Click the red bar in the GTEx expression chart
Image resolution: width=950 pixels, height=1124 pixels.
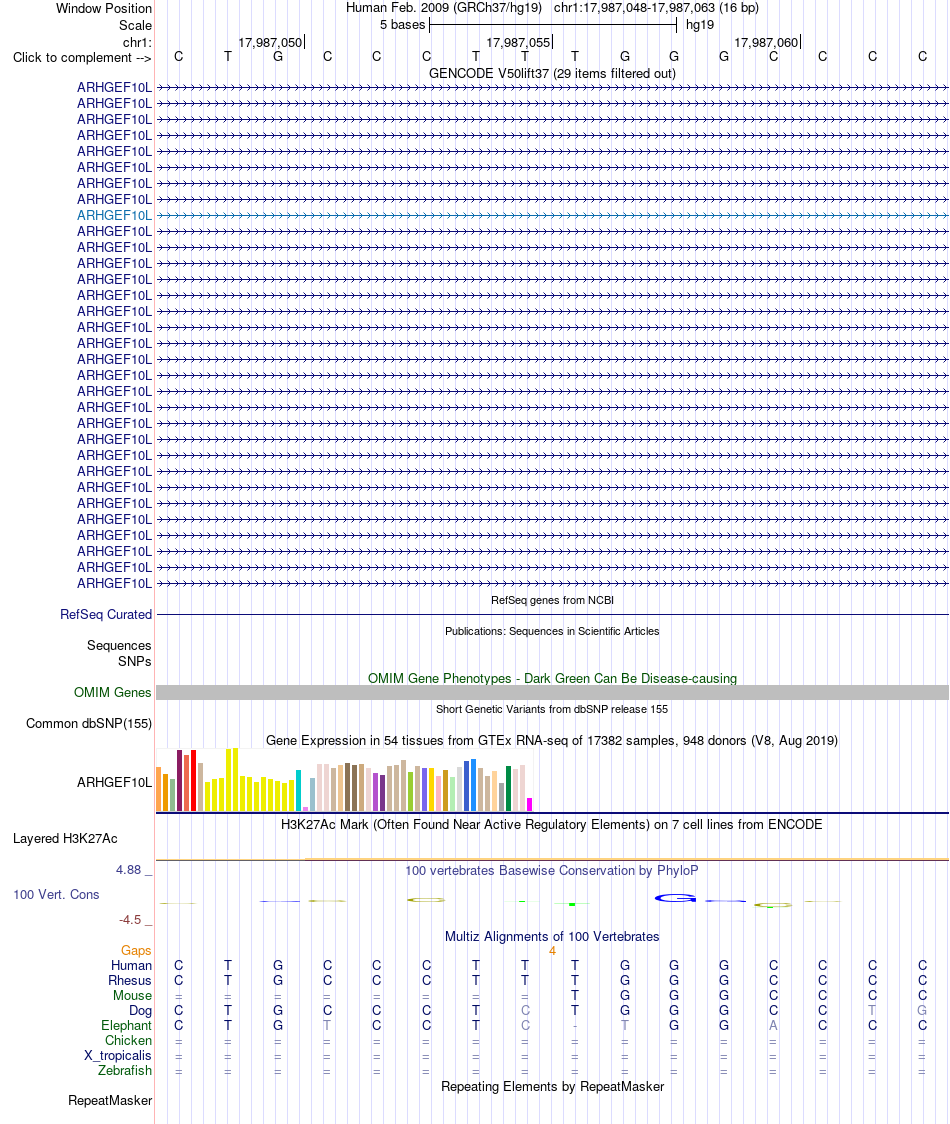tap(194, 780)
